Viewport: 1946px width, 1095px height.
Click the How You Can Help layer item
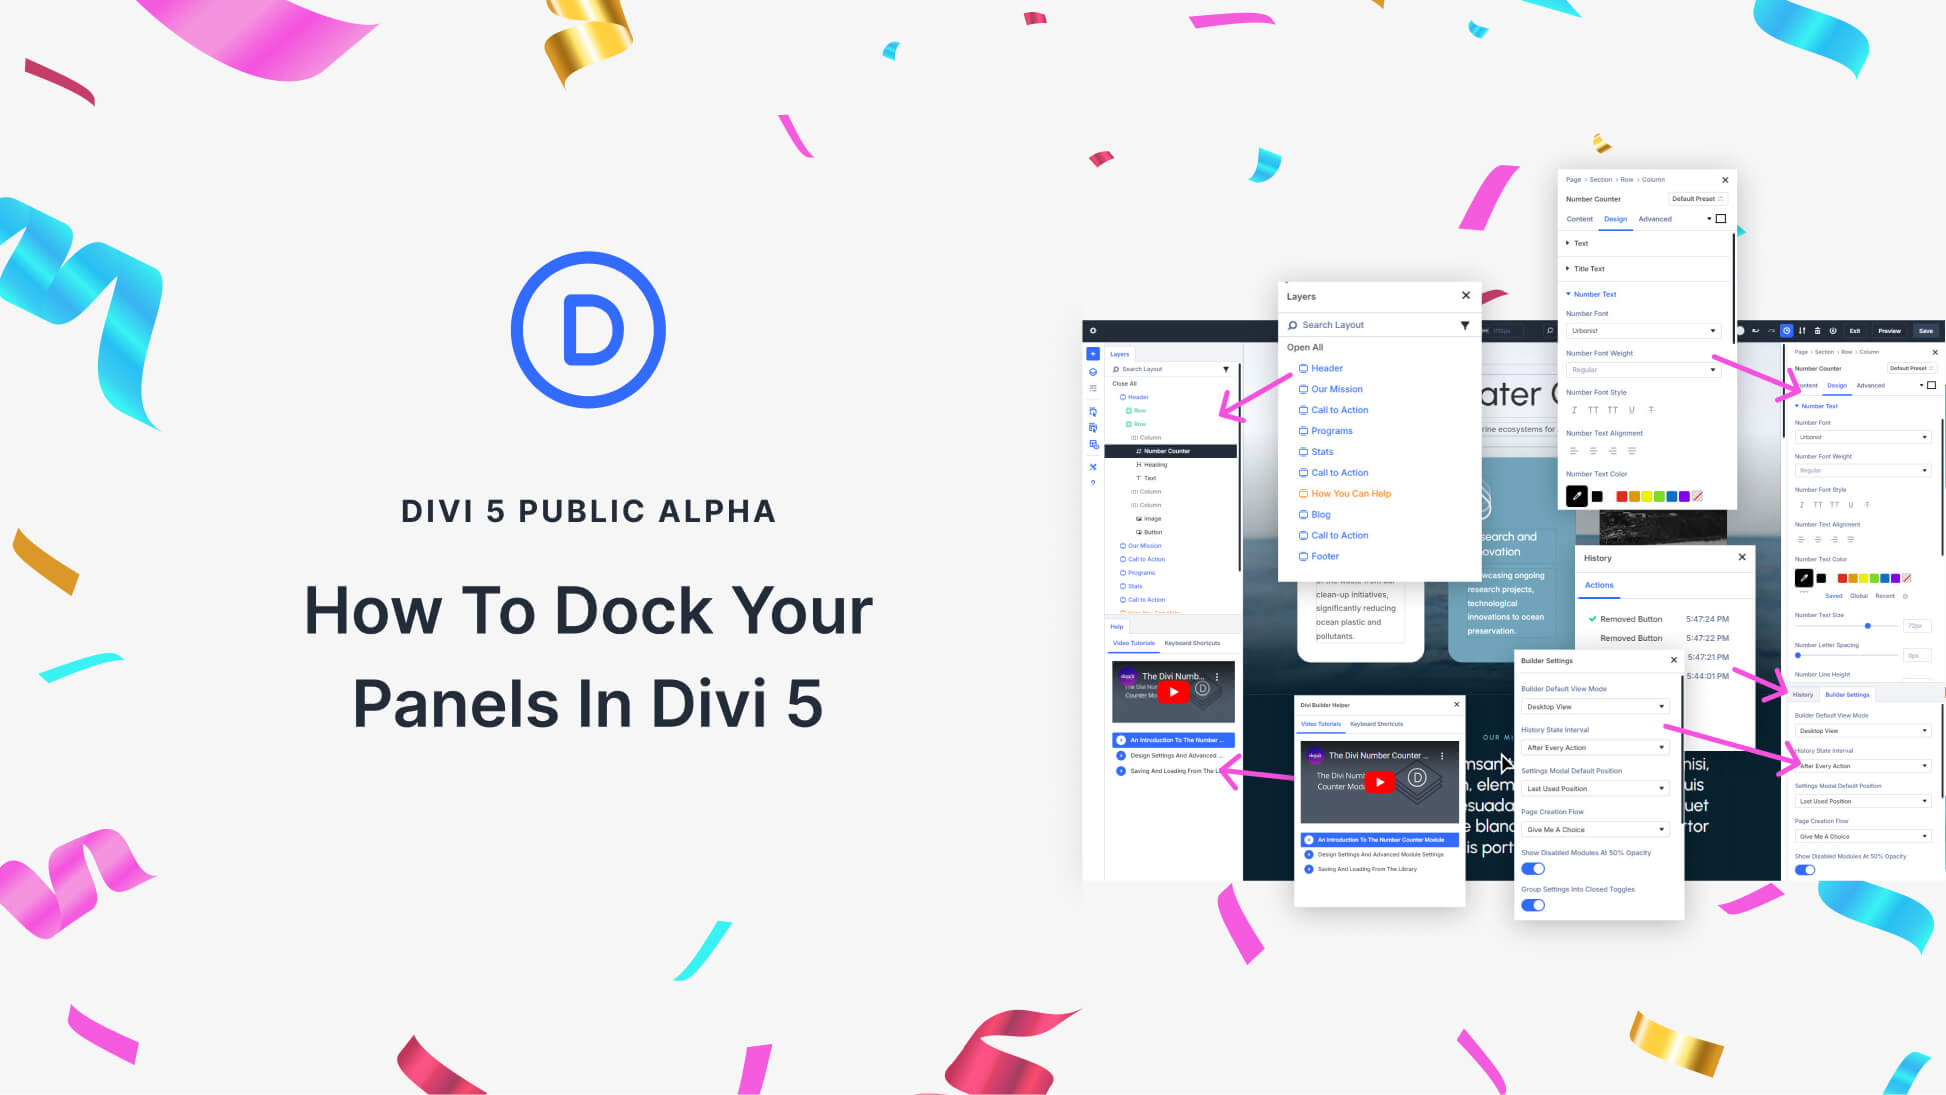1351,493
